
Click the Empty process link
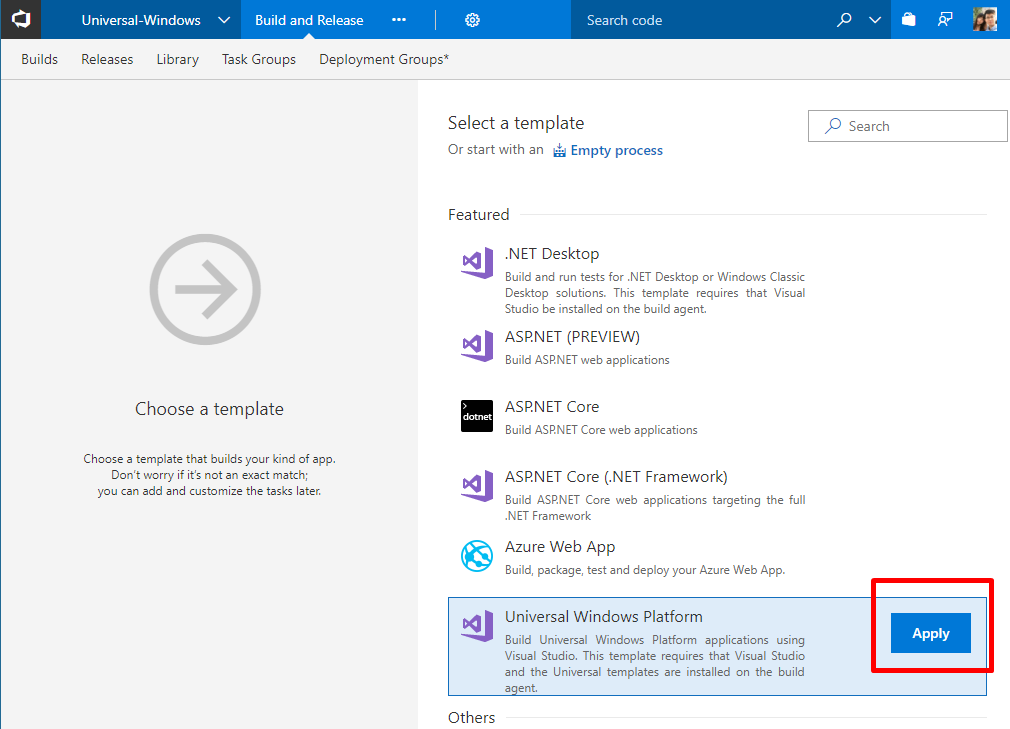click(616, 150)
